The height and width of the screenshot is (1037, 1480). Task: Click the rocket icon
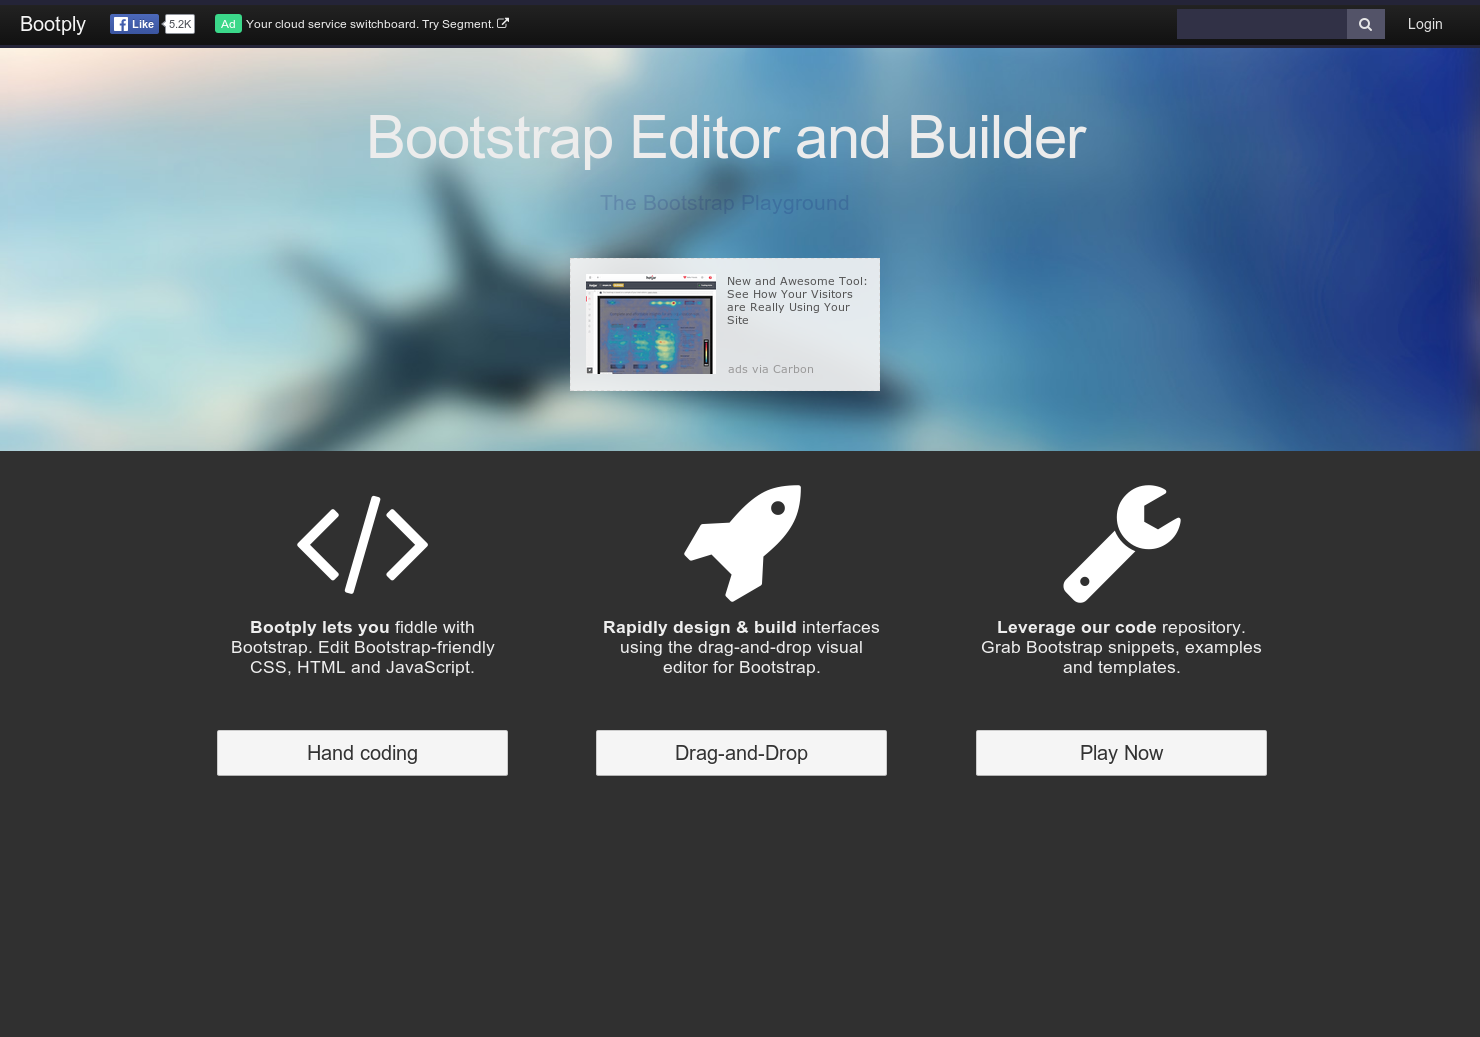click(742, 542)
